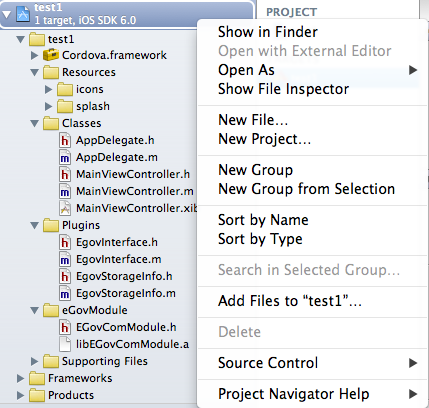Click the MainViewController.xib interface file icon
Viewport: 429px width, 408px height.
click(65, 208)
